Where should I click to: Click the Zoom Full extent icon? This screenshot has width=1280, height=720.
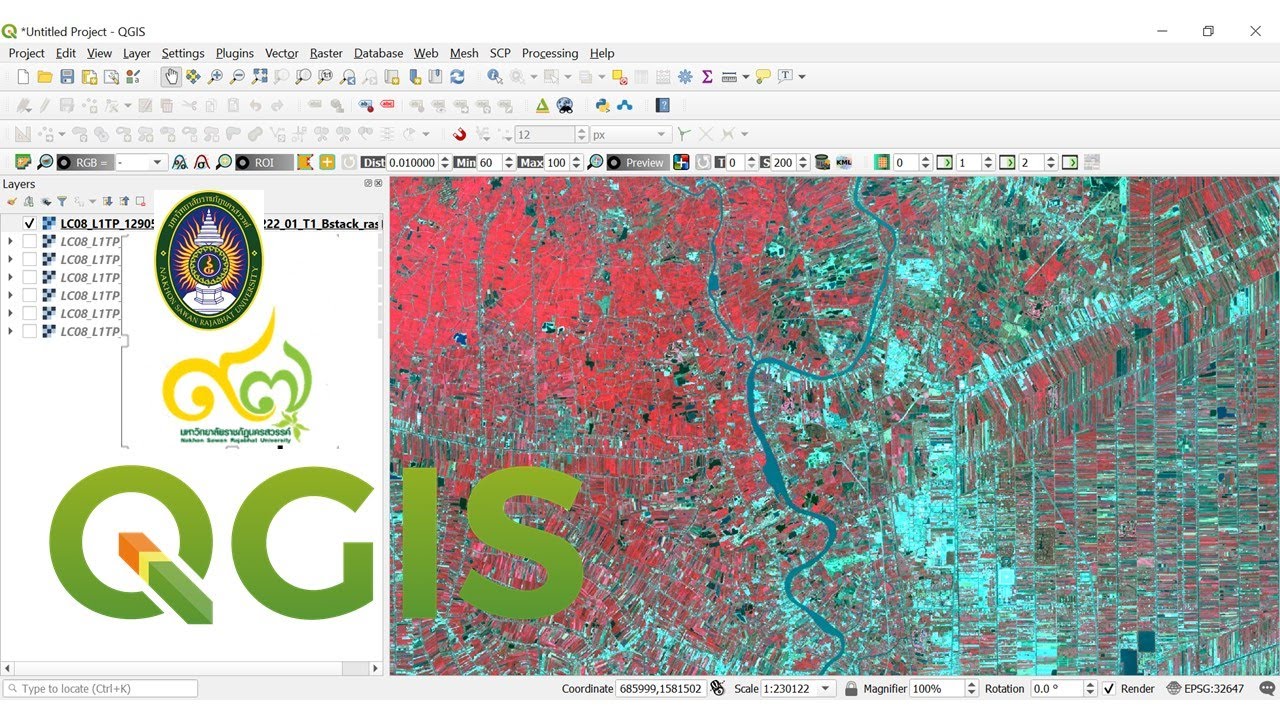(x=259, y=77)
